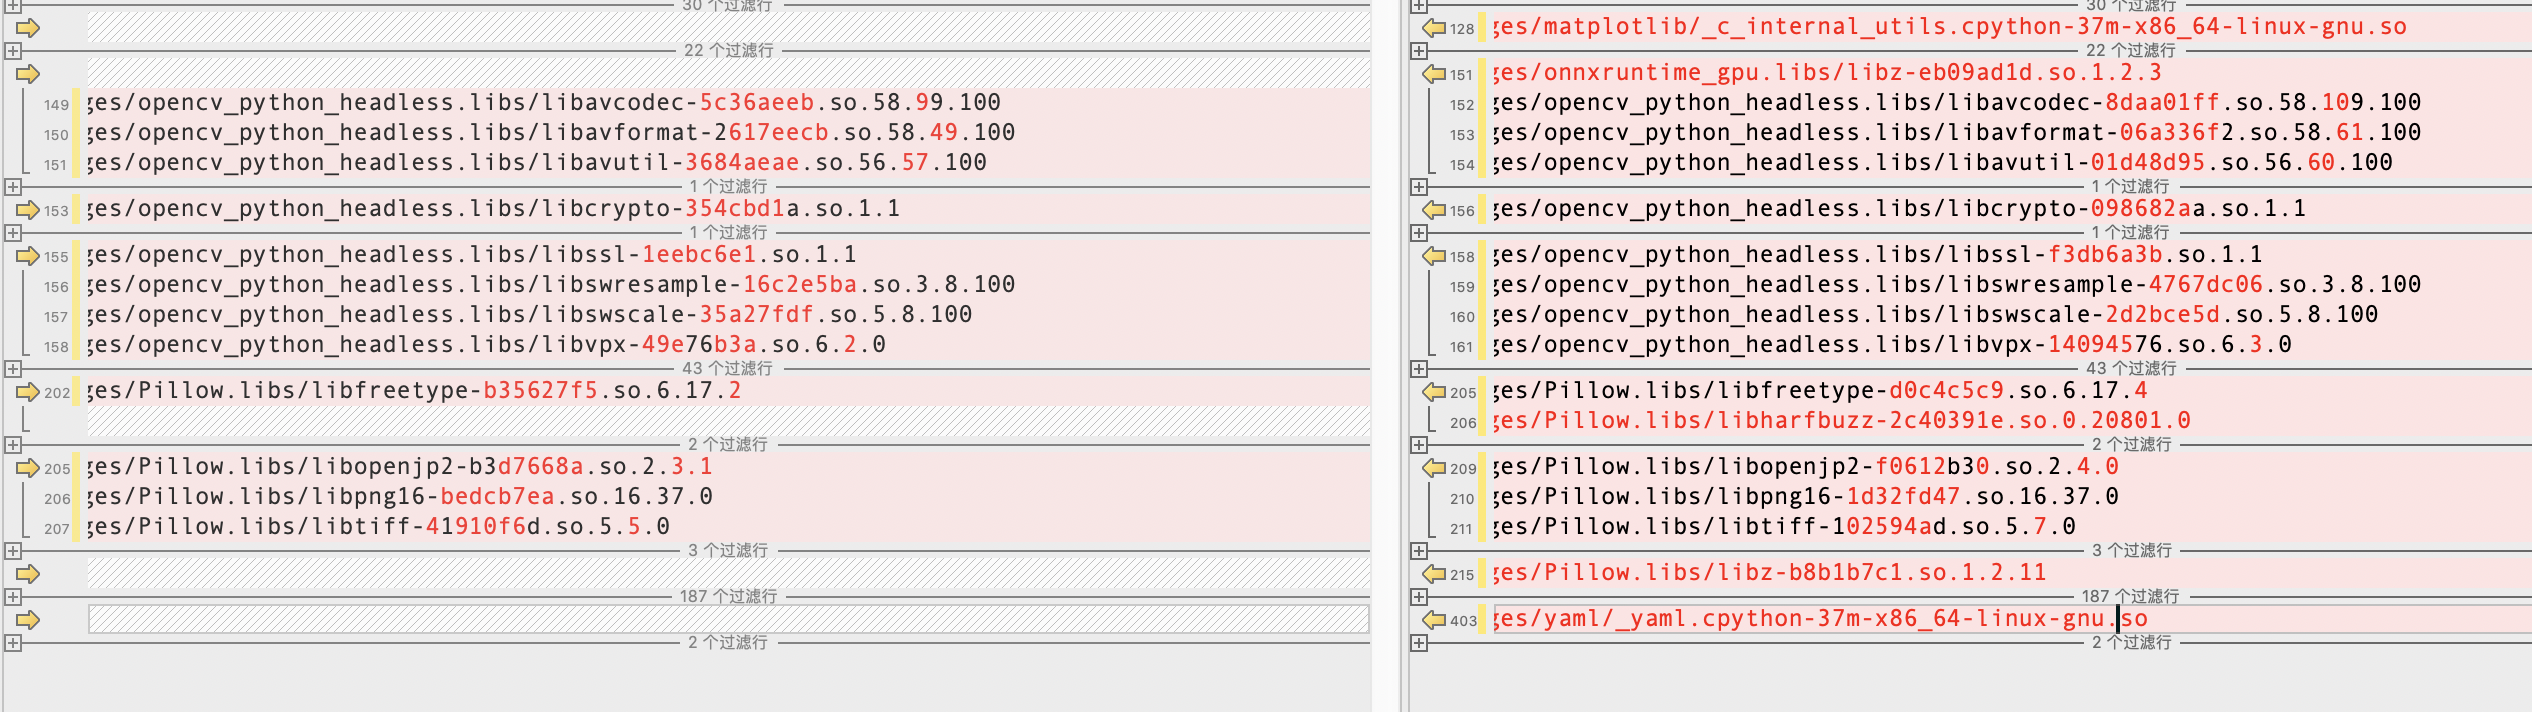2532x712 pixels.
Task: Click right pane copy arrow beside line 158
Action: (x=1434, y=256)
